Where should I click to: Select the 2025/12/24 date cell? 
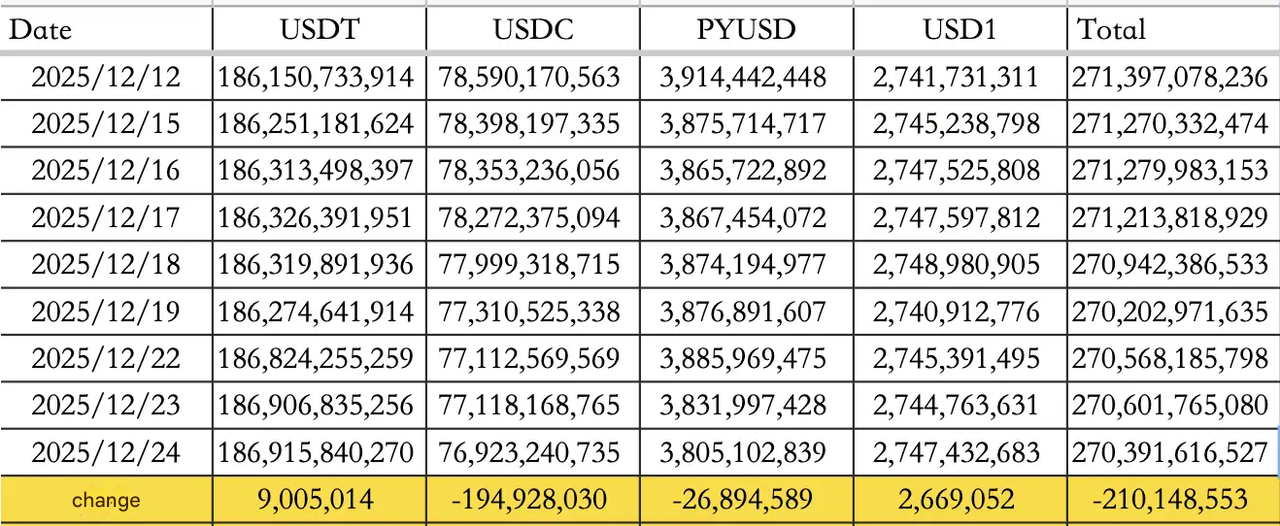point(106,452)
